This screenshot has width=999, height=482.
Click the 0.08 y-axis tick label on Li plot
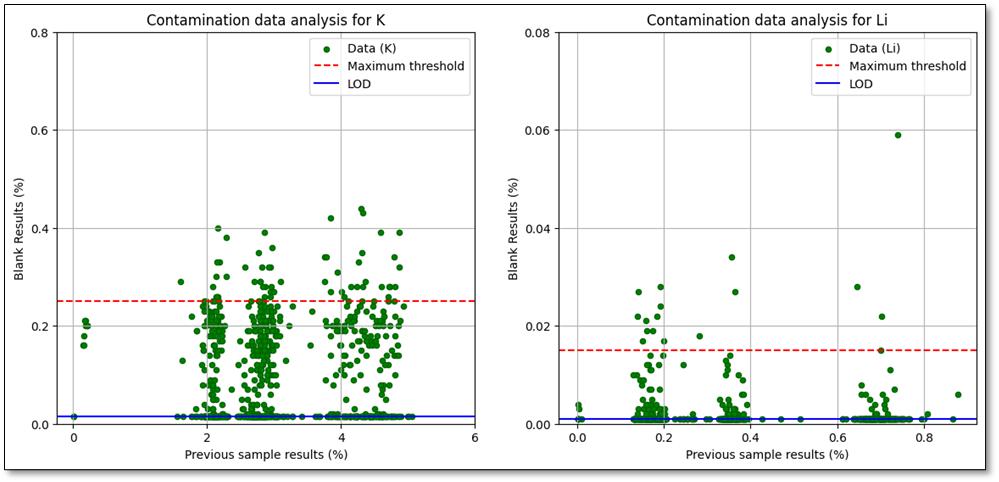538,33
